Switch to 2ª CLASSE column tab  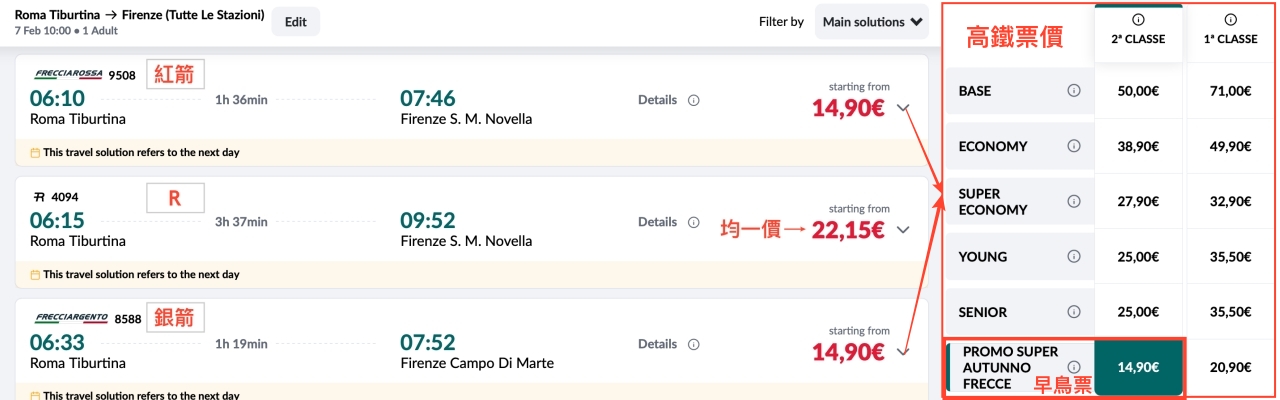tap(1138, 33)
